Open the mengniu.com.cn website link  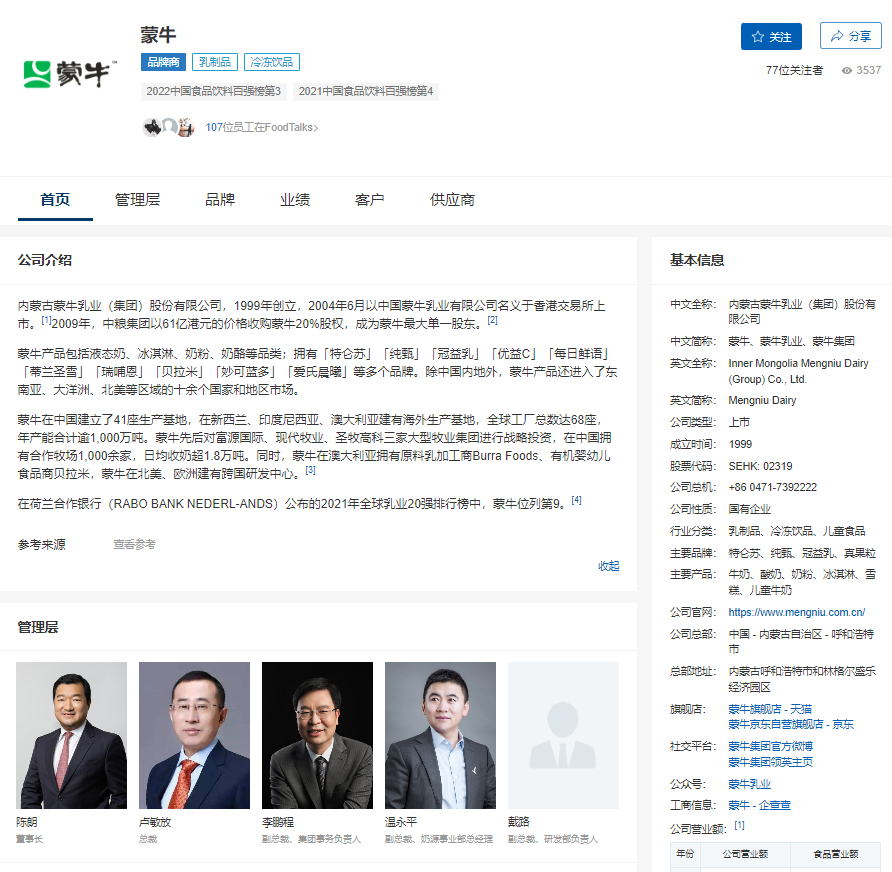tap(796, 612)
